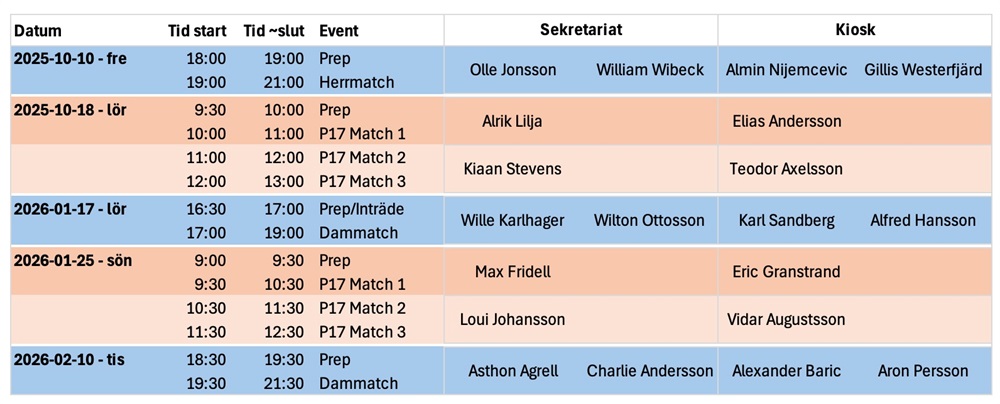This screenshot has height=404, width=1000.
Task: Click the name Olle Jonsson
Action: coord(513,70)
